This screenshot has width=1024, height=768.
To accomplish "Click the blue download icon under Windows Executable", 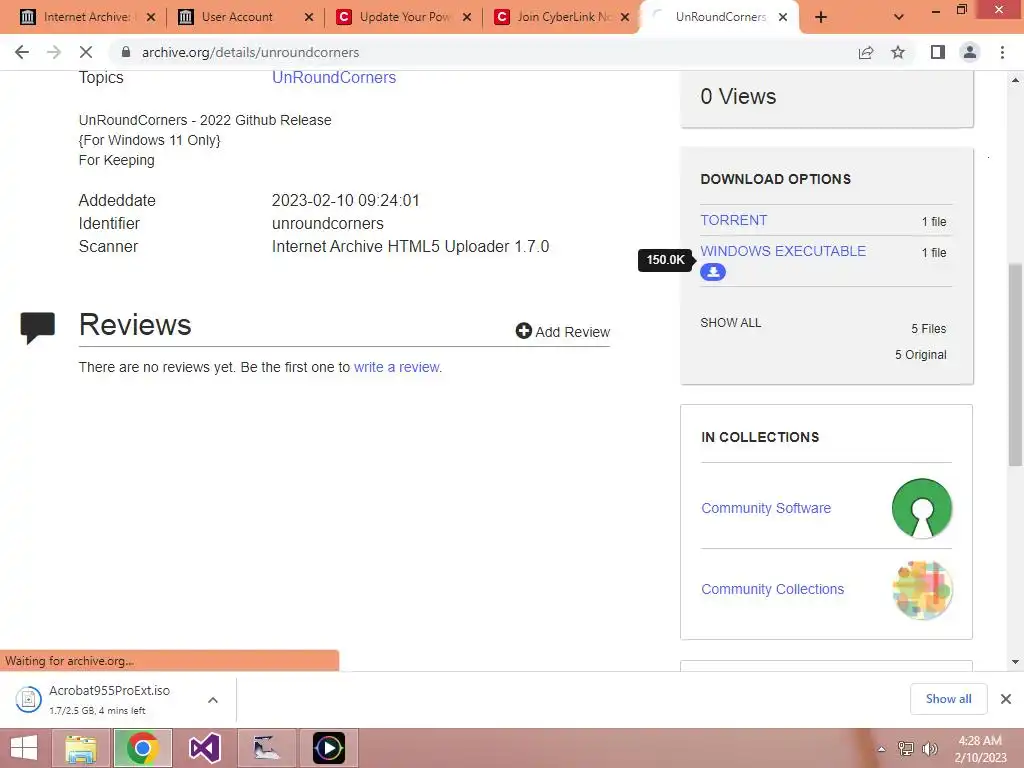I will point(712,272).
